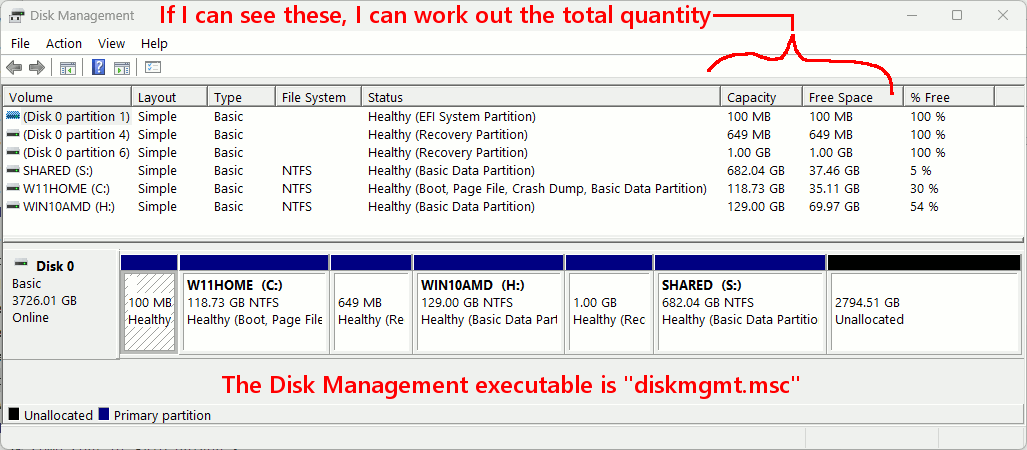This screenshot has height=450, width=1027.
Task: Click 'Healthy (Boot, Page File, Crash Dump...' status
Action: click(x=537, y=189)
